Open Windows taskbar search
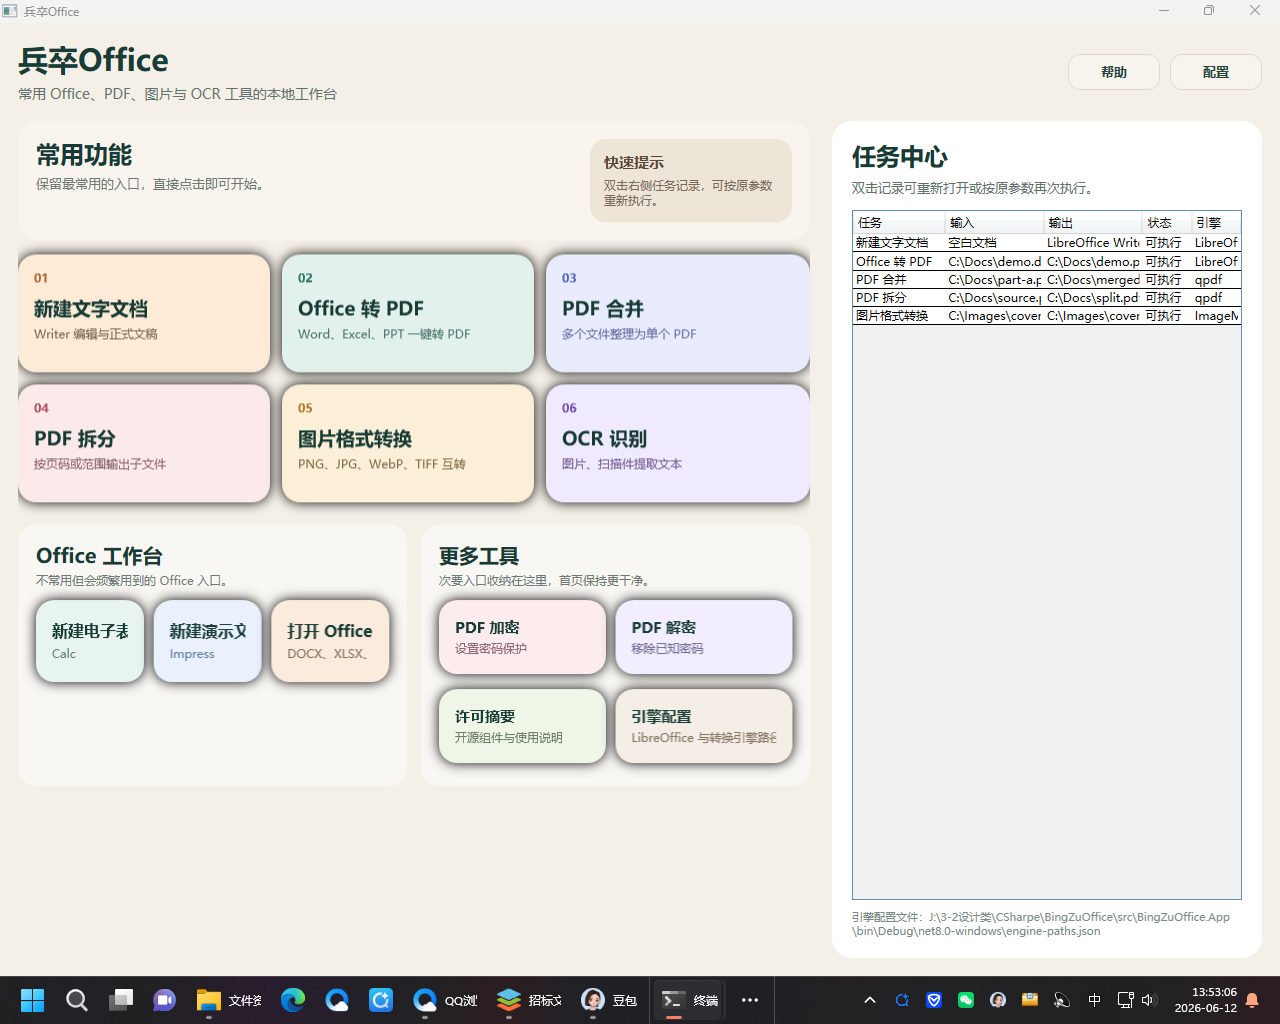1280x1024 pixels. (x=77, y=1000)
